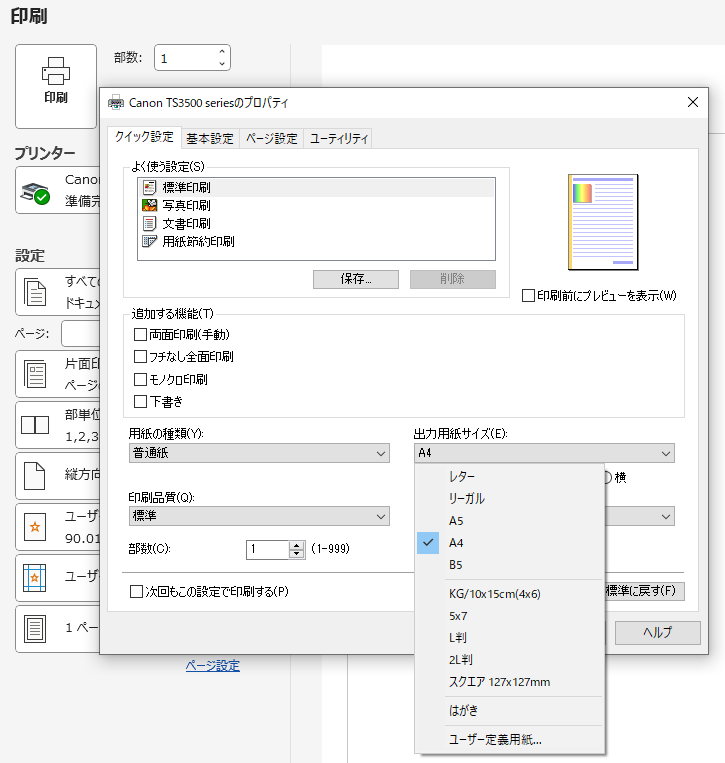Switch to クイック設定 tab
This screenshot has height=763, width=725.
point(144,137)
